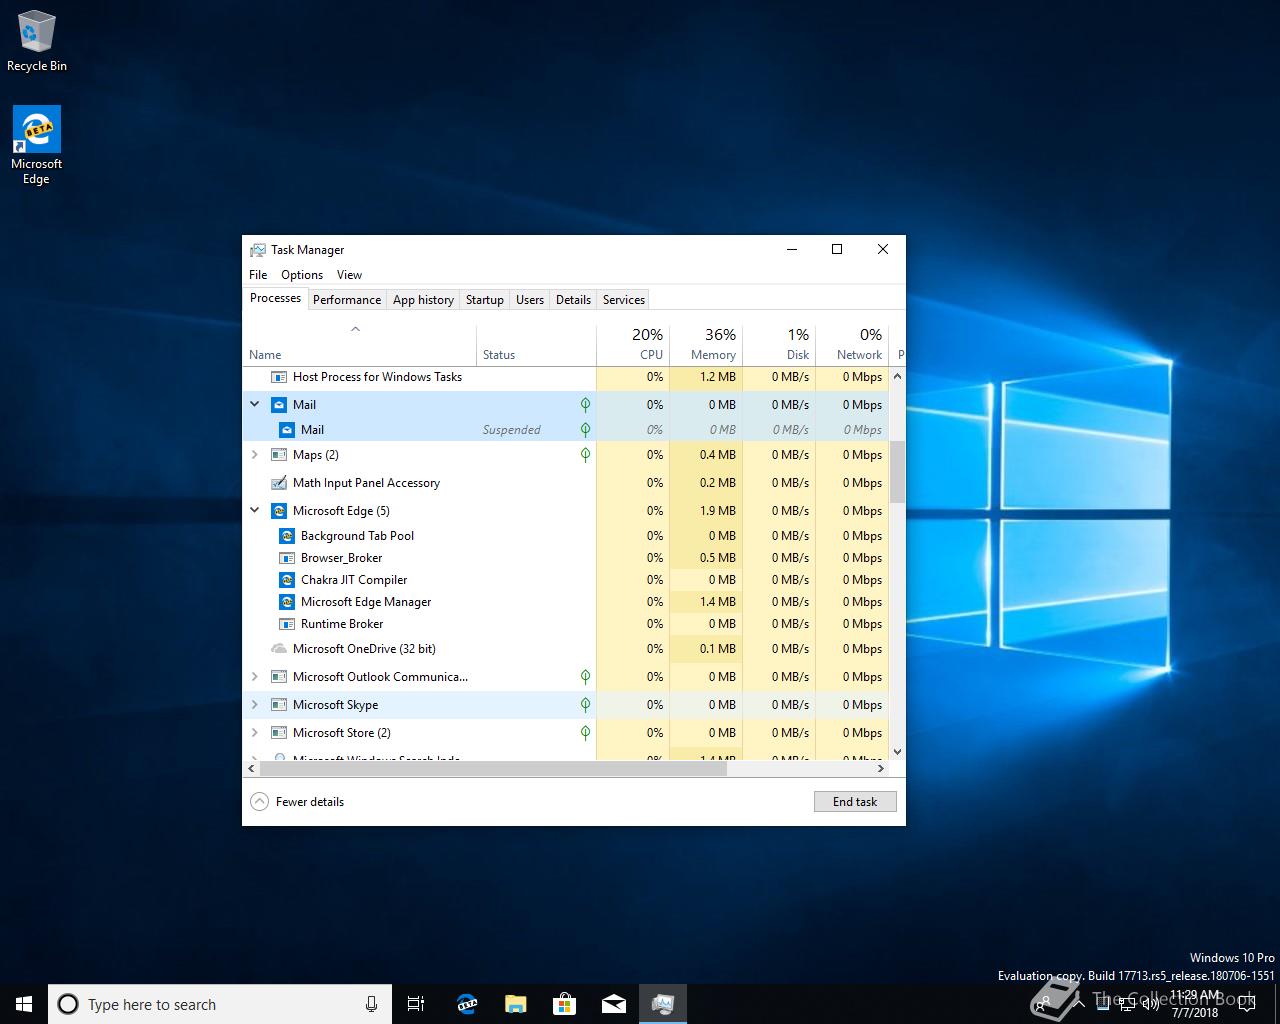The width and height of the screenshot is (1280, 1024).
Task: Sort by the Network column header
Action: click(852, 345)
